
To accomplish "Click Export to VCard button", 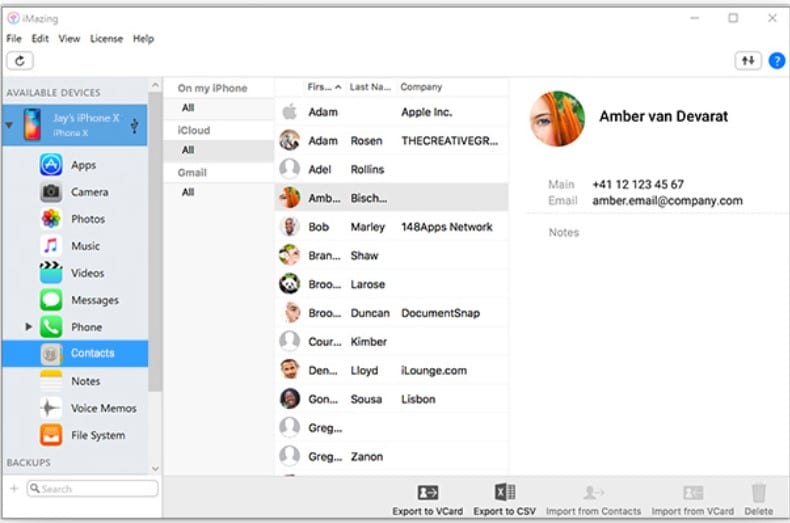I will (427, 499).
